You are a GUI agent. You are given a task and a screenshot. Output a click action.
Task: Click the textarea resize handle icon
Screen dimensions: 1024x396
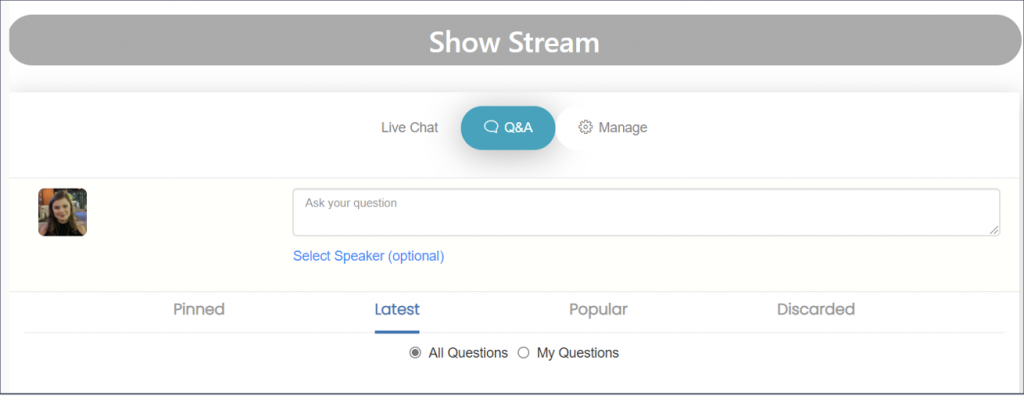coord(994,229)
